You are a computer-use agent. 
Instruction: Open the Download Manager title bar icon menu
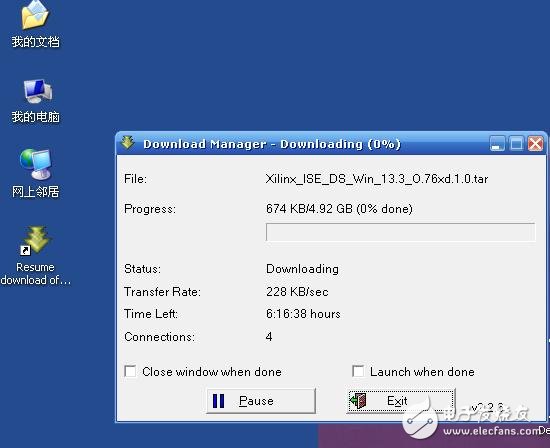pyautogui.click(x=128, y=143)
